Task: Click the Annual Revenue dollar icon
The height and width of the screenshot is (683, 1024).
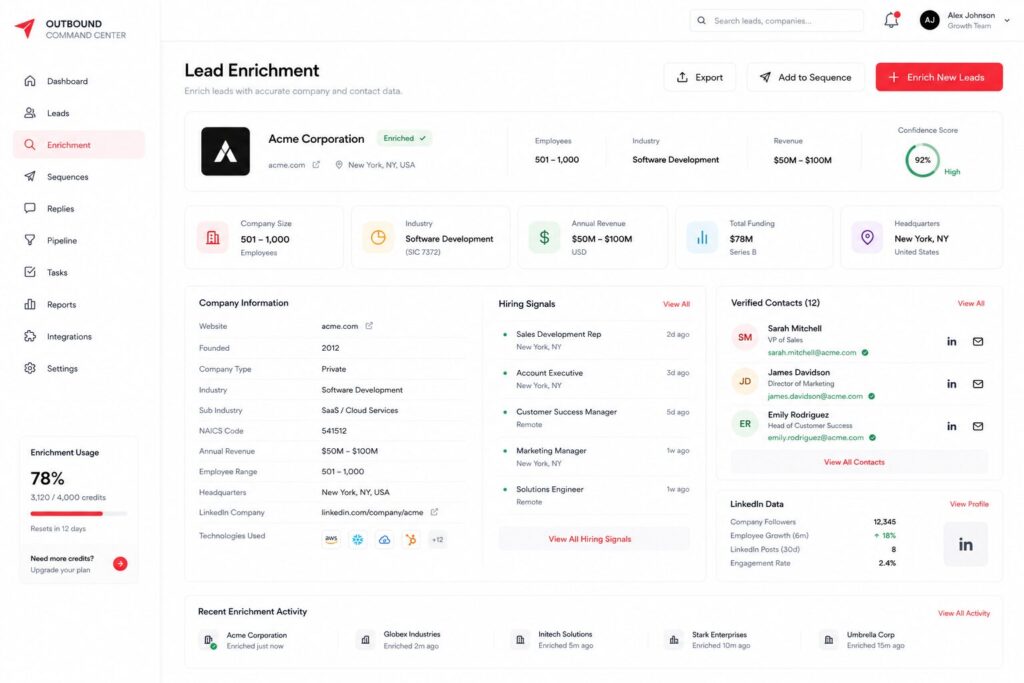Action: (544, 238)
